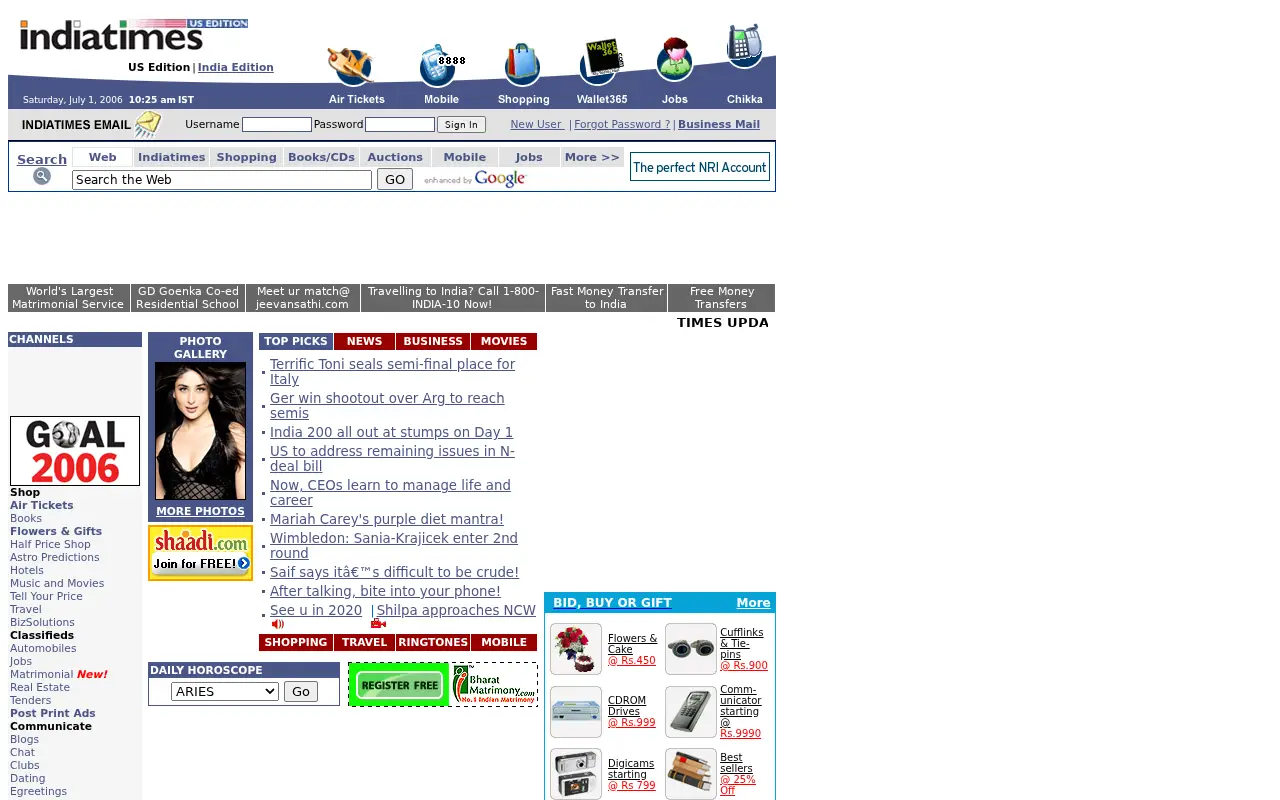Focus the Search the Web text box
This screenshot has width=1280, height=800.
[222, 180]
